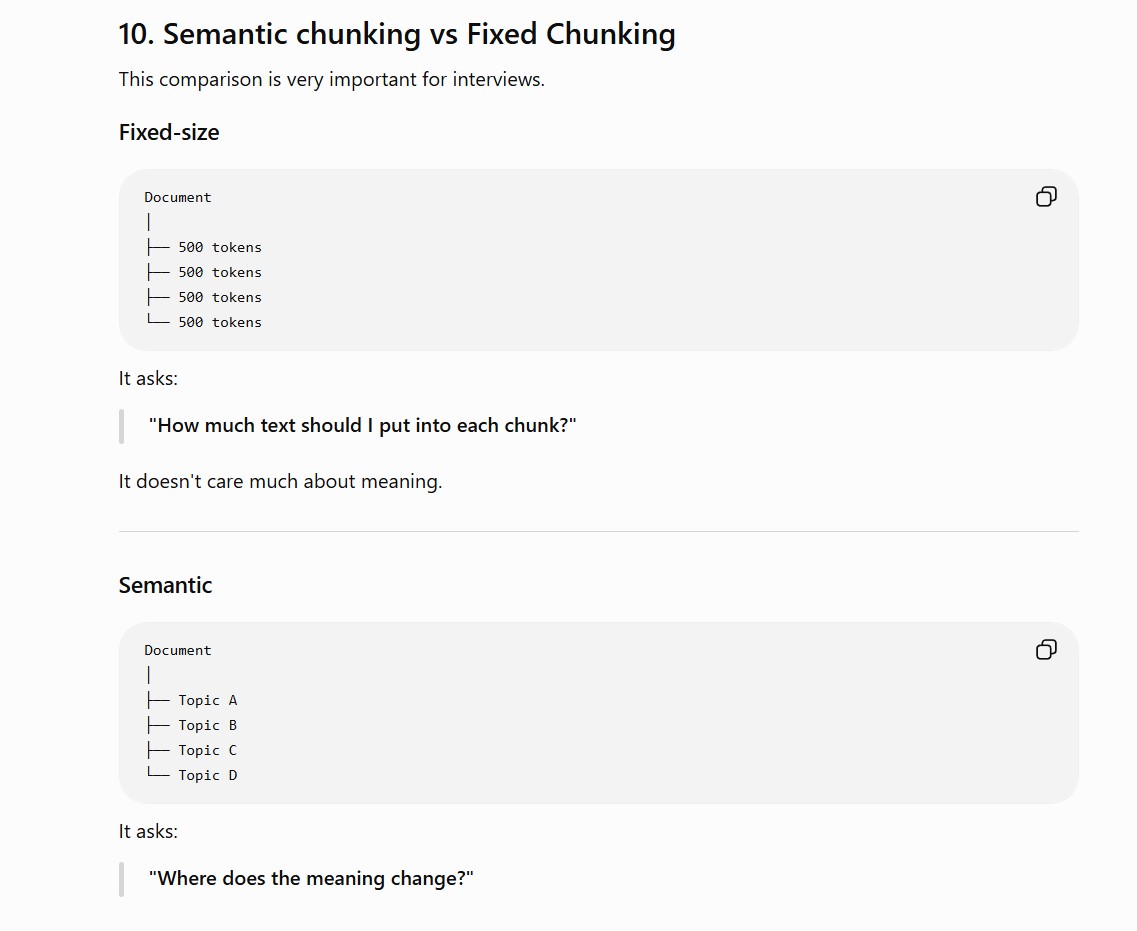
Task: Copy the fixed-size code block
Action: [x=1046, y=196]
